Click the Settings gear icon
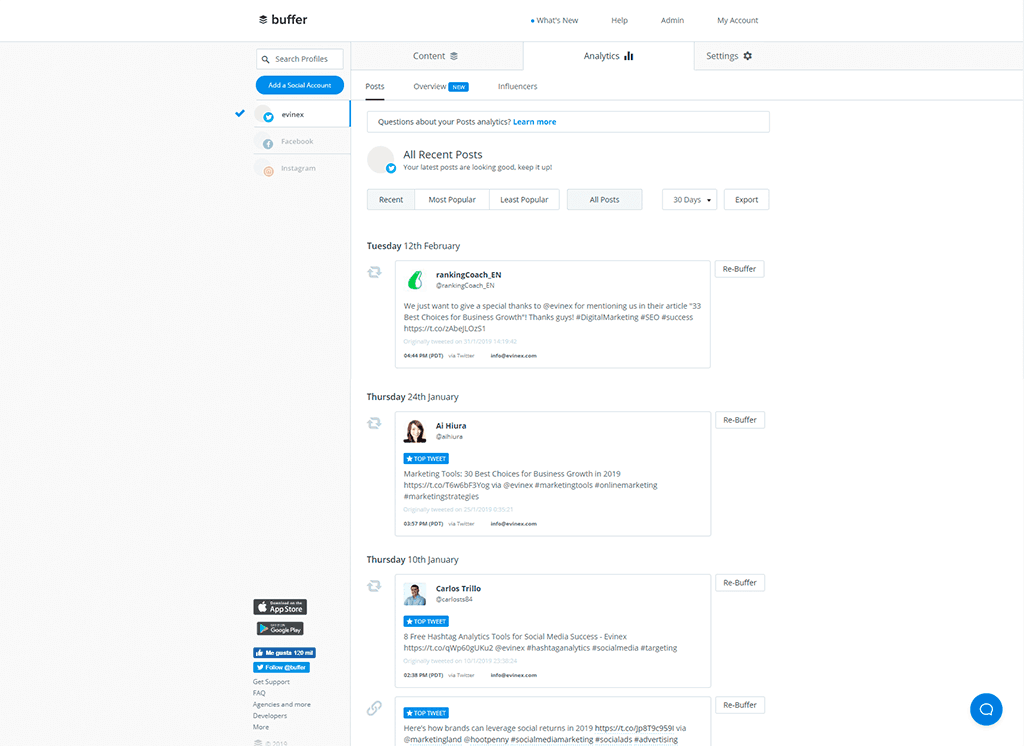 (748, 56)
